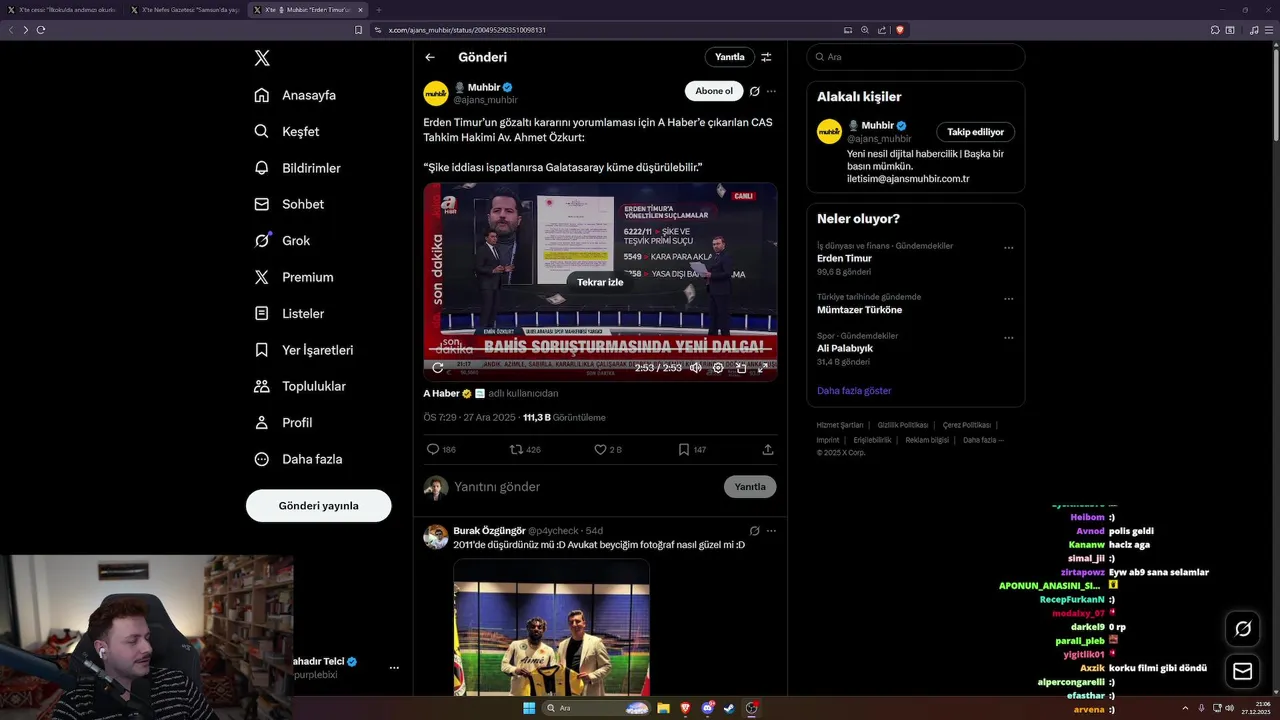Click Tekrar izle on the video

pyautogui.click(x=600, y=282)
